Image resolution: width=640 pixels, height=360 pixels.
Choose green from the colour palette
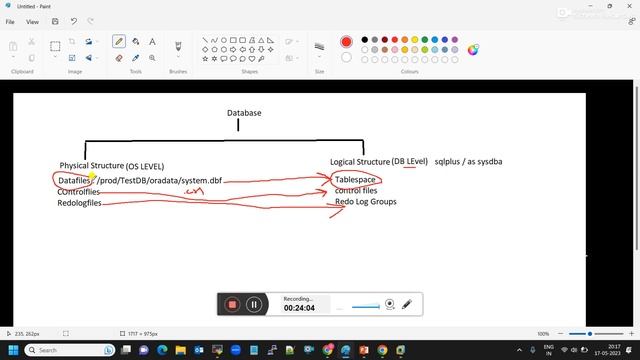424,40
